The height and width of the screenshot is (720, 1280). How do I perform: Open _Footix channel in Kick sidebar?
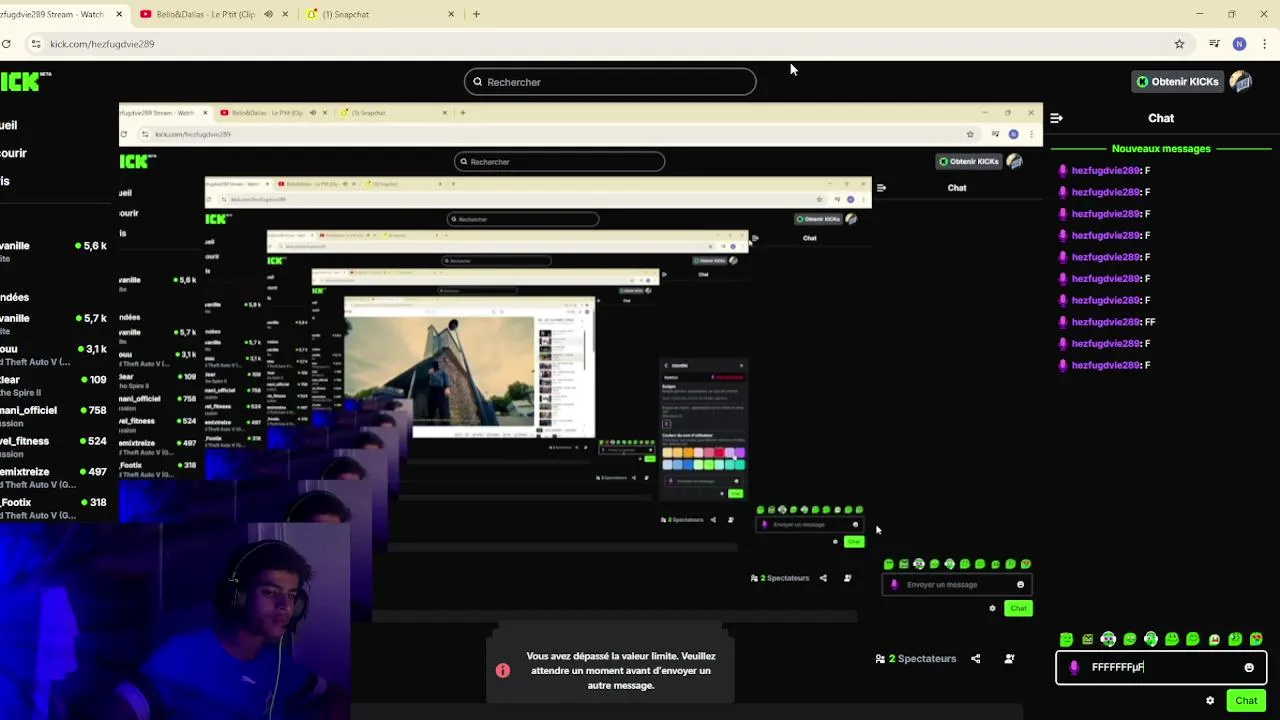pyautogui.click(x=53, y=508)
